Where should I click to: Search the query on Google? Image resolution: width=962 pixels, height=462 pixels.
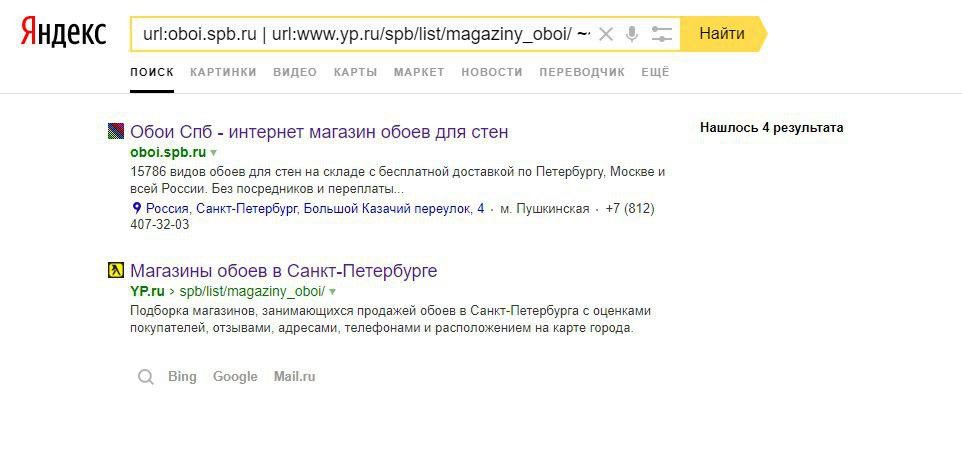coord(235,377)
